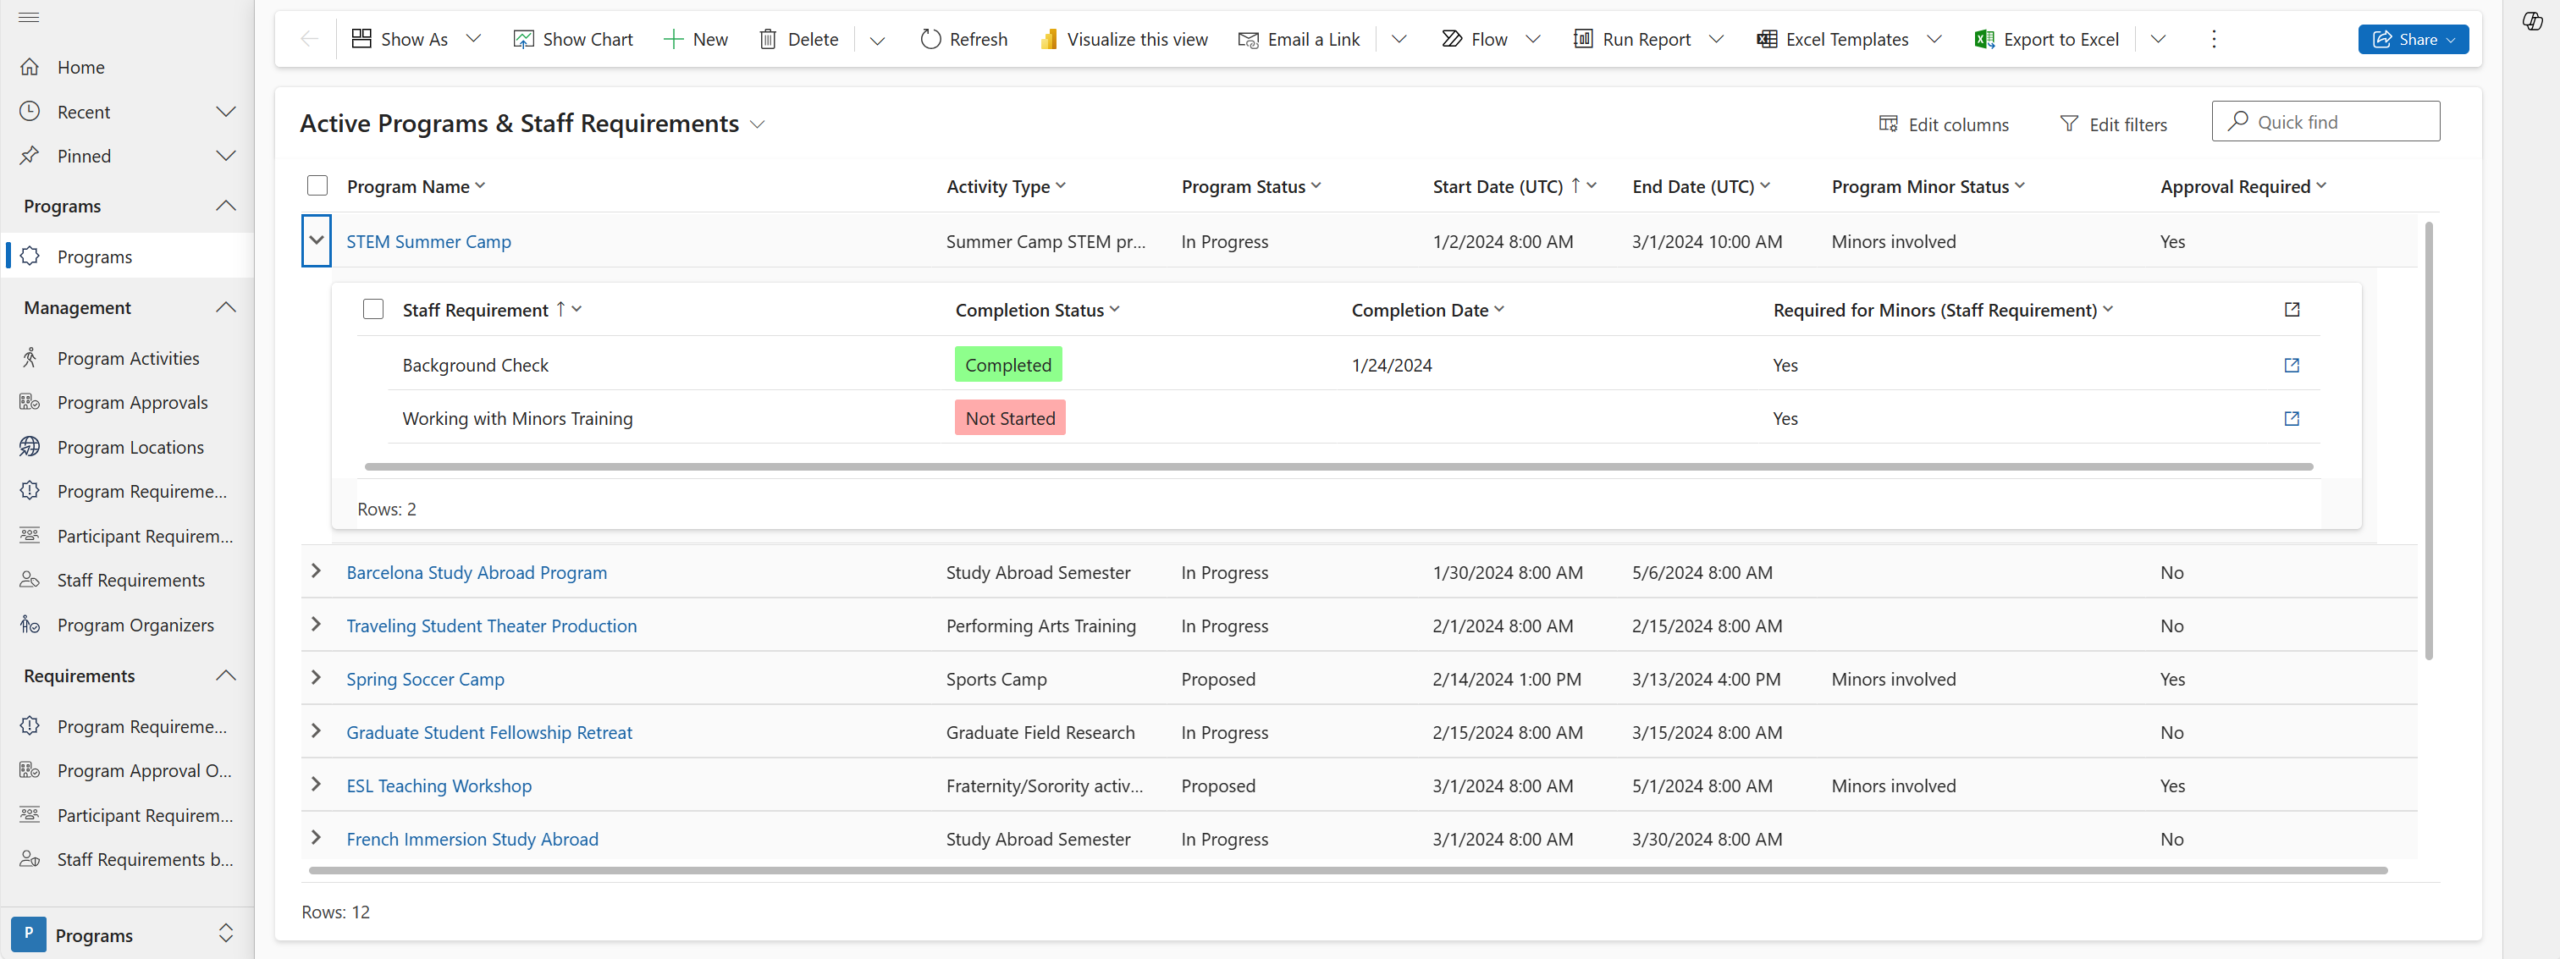Screen dimensions: 2560x959
Task: Click the subgrid horizontal scrollbar
Action: click(1339, 466)
